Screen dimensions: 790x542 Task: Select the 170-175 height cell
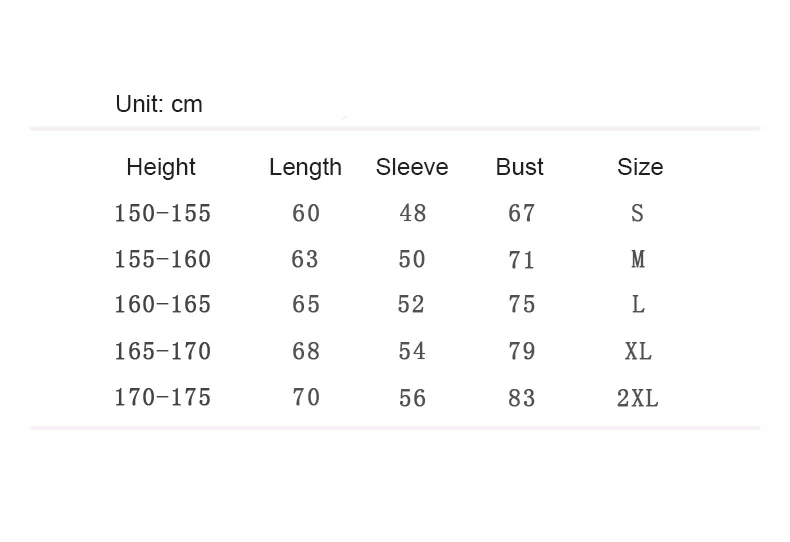[x=162, y=397]
